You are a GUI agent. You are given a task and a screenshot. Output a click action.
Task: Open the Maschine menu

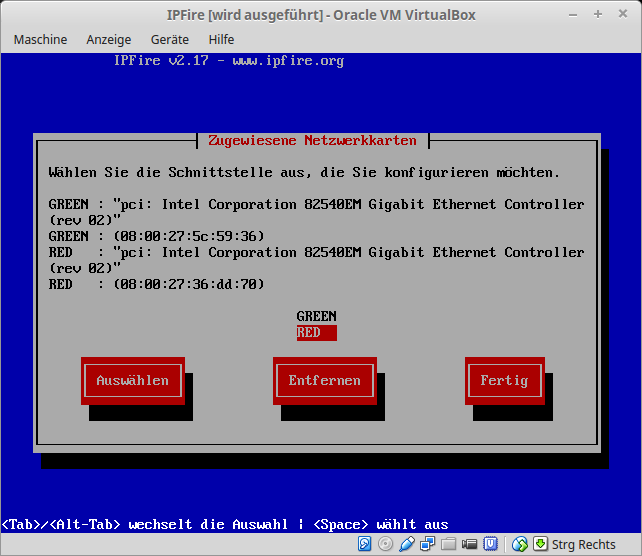[x=40, y=39]
